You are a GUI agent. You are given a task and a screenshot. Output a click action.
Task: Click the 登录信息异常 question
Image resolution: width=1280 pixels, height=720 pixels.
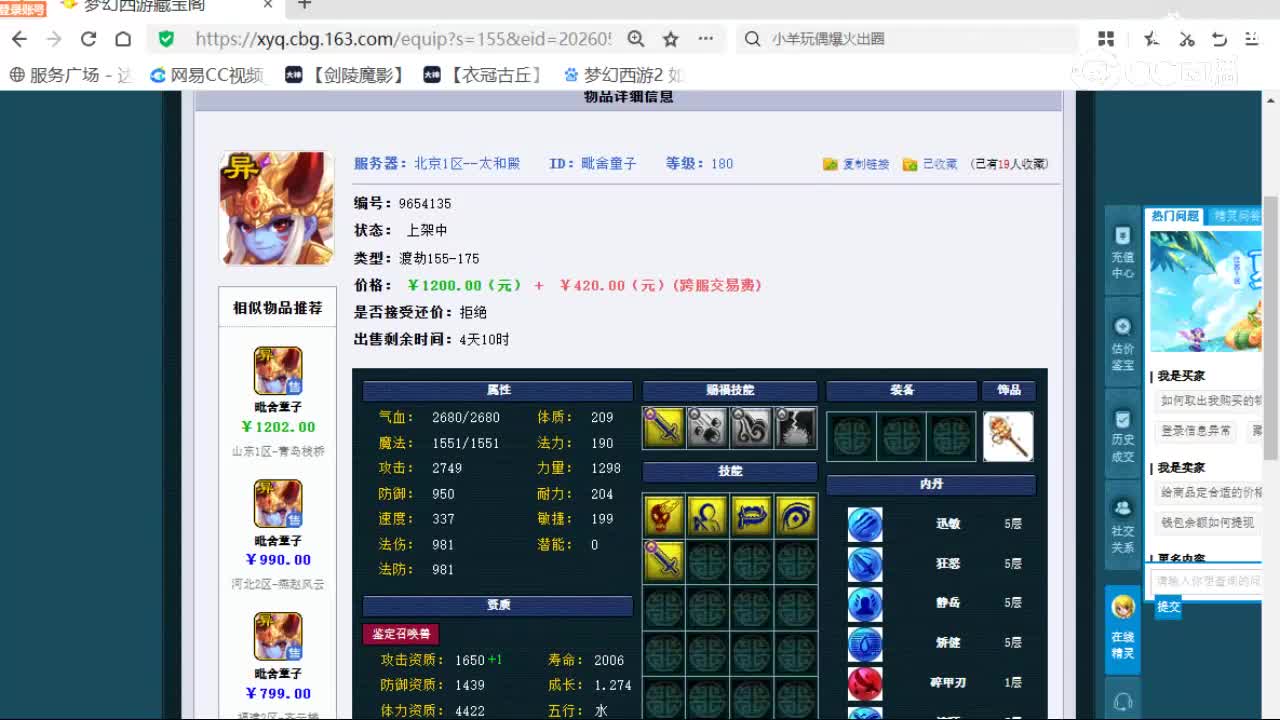pyautogui.click(x=1197, y=431)
